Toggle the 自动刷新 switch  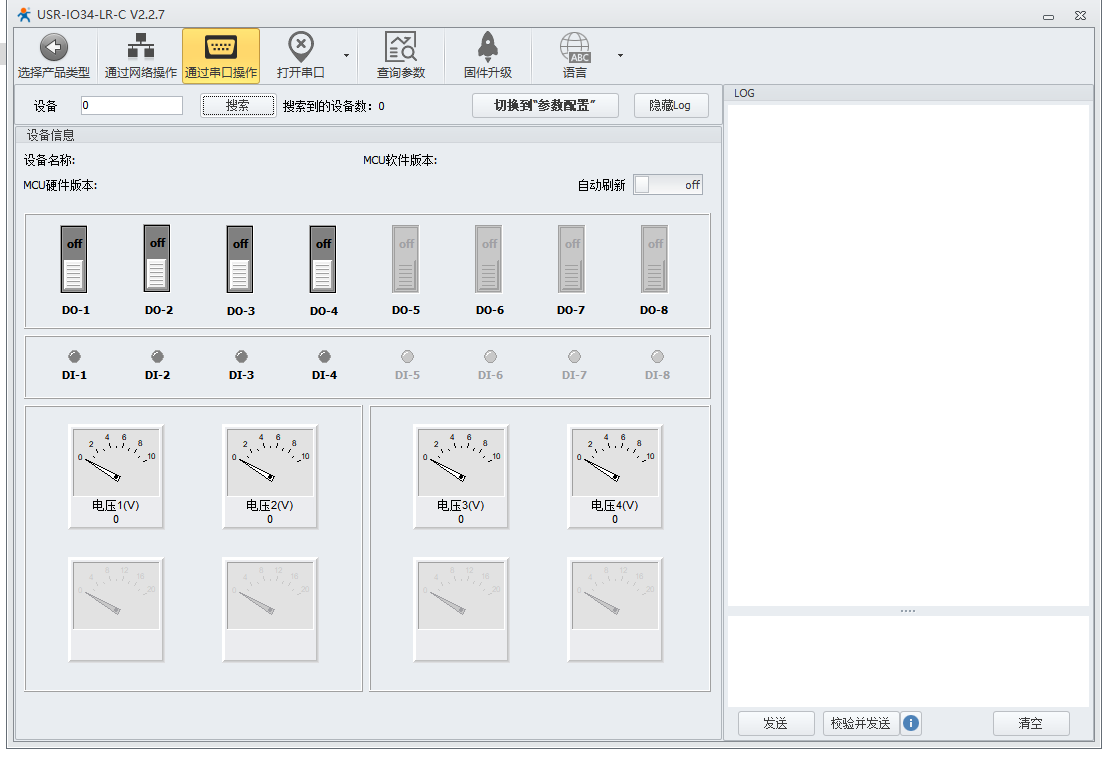coord(668,185)
